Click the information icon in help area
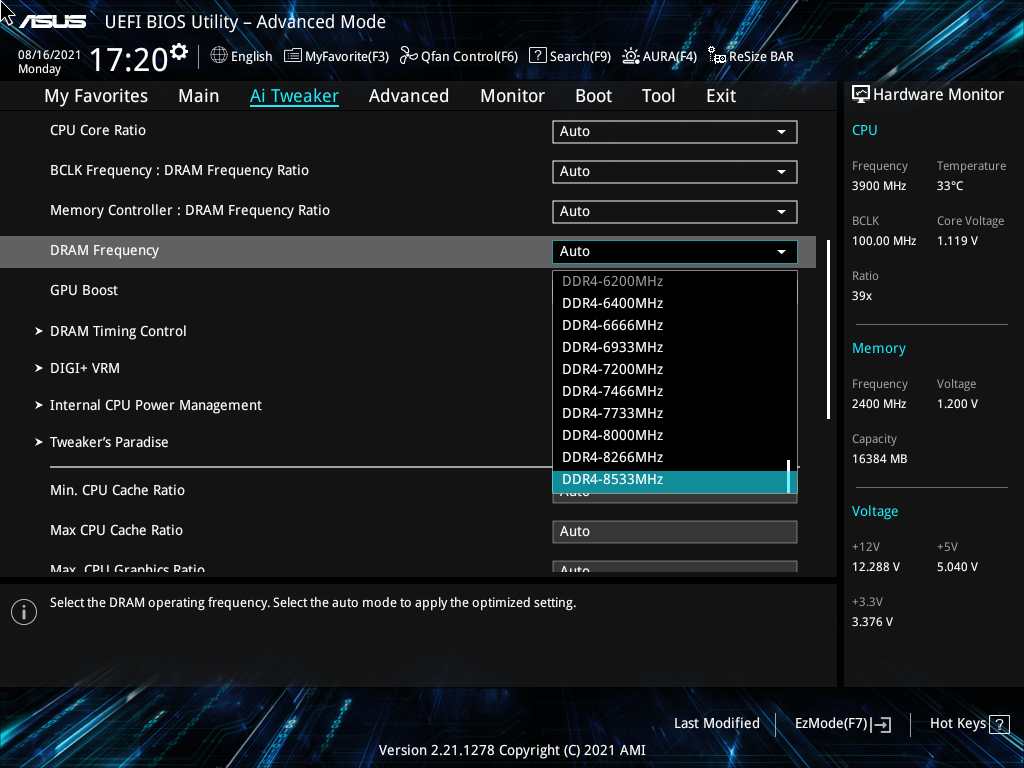The image size is (1024, 768). click(24, 612)
